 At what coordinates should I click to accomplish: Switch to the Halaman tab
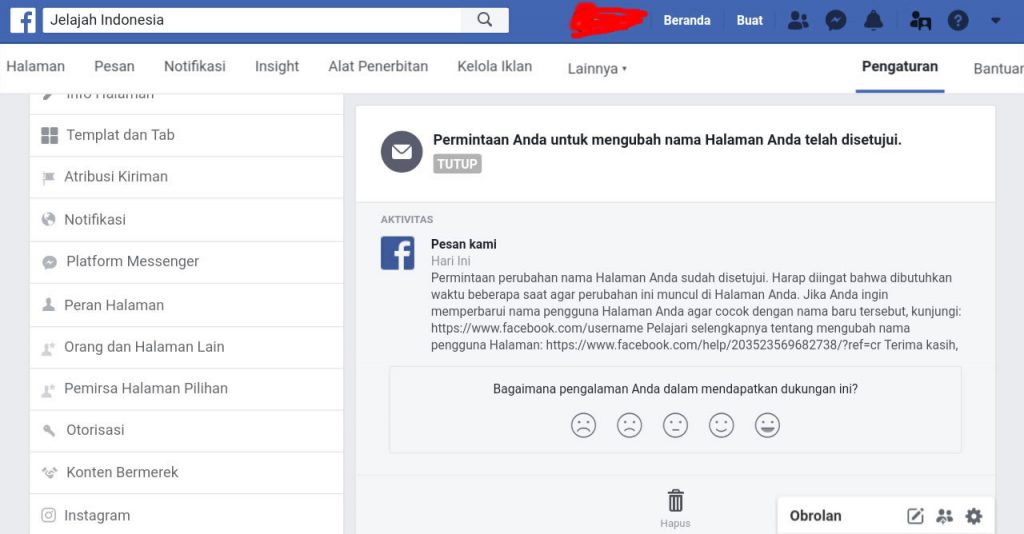35,66
